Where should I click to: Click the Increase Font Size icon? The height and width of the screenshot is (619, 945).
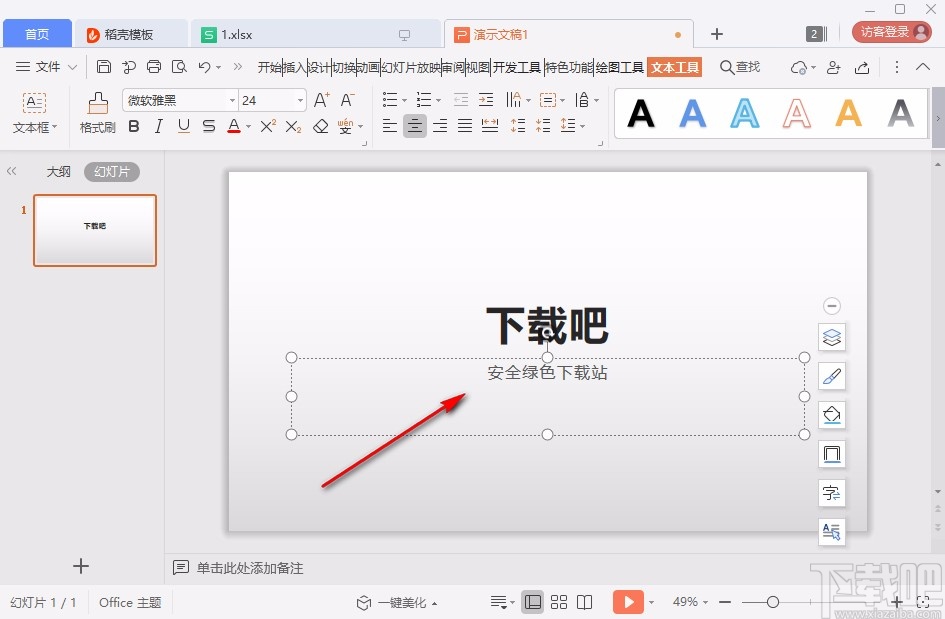pyautogui.click(x=320, y=99)
